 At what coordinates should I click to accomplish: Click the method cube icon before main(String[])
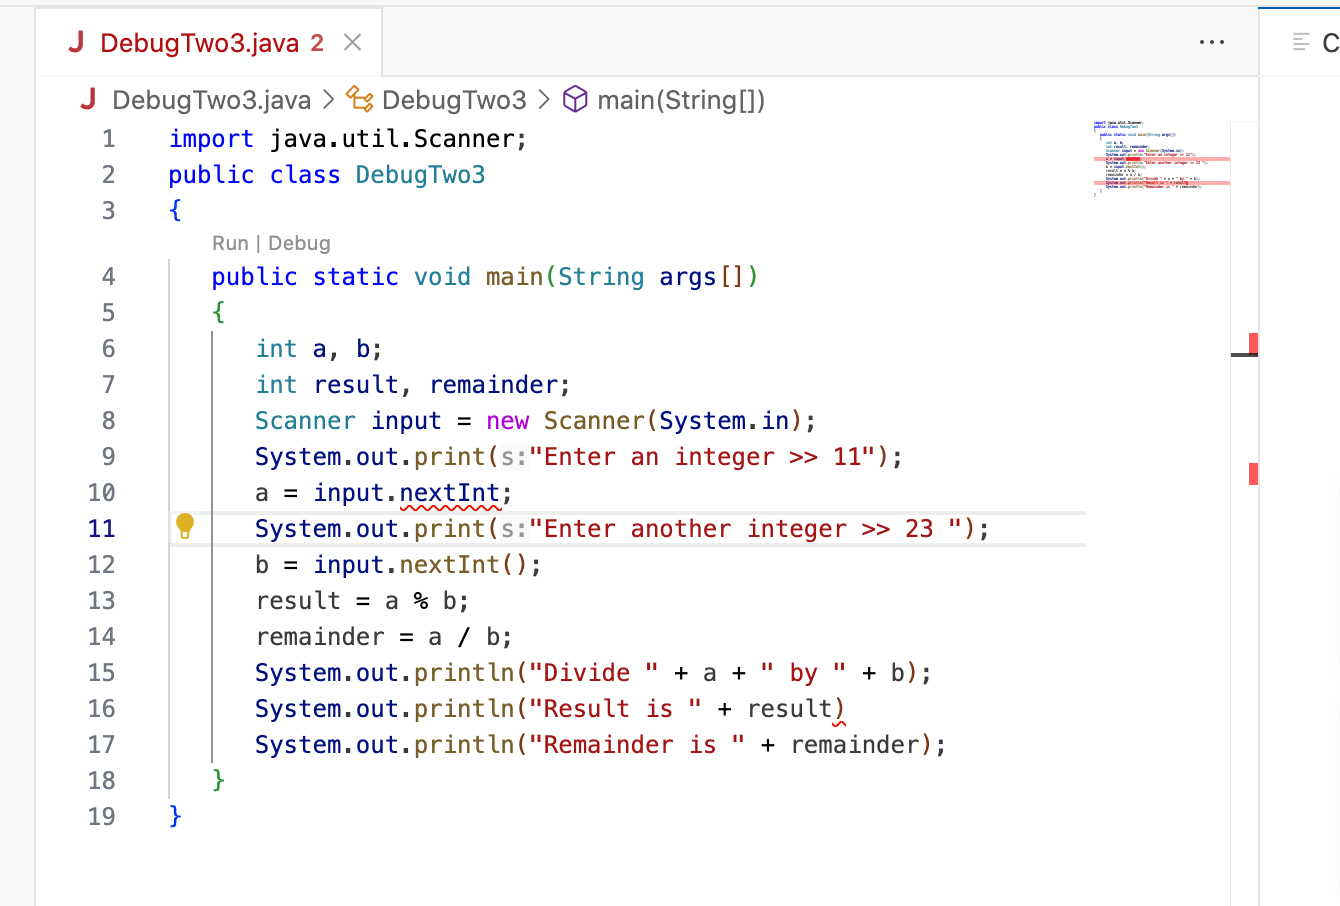click(x=574, y=99)
